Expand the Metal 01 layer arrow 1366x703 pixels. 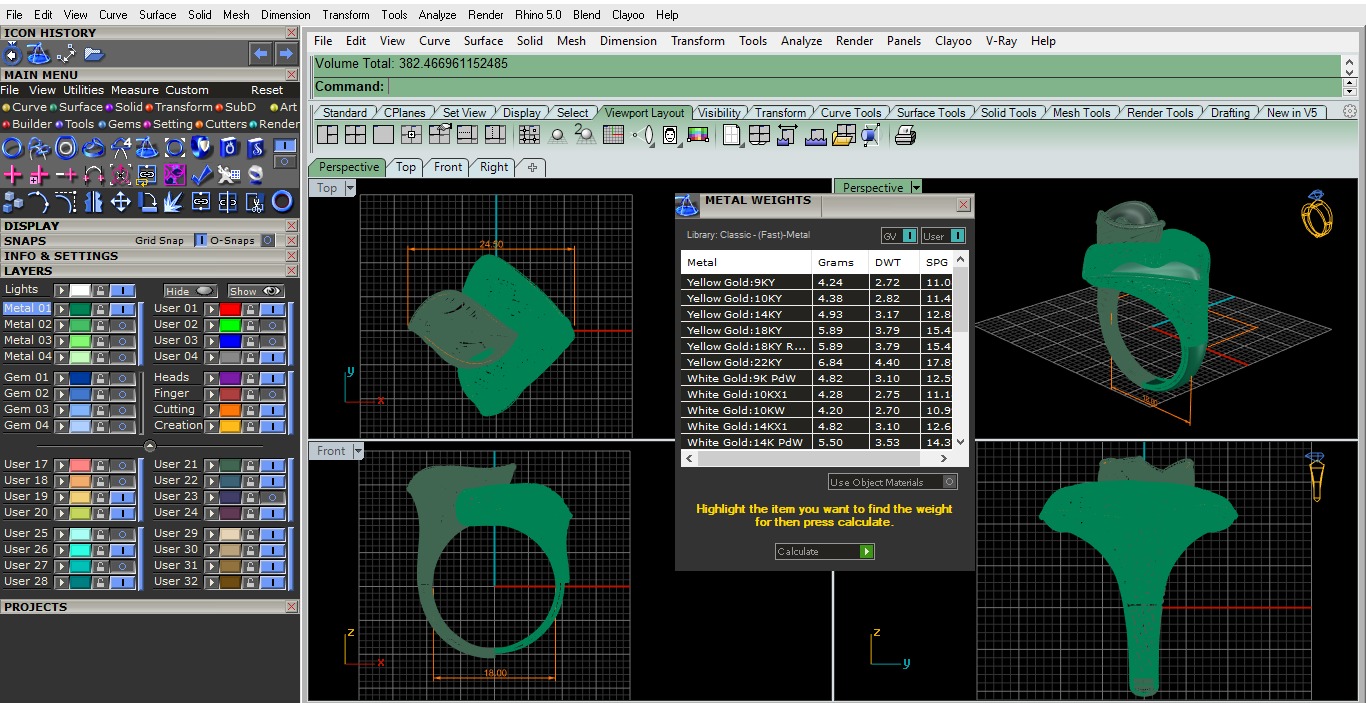click(61, 309)
